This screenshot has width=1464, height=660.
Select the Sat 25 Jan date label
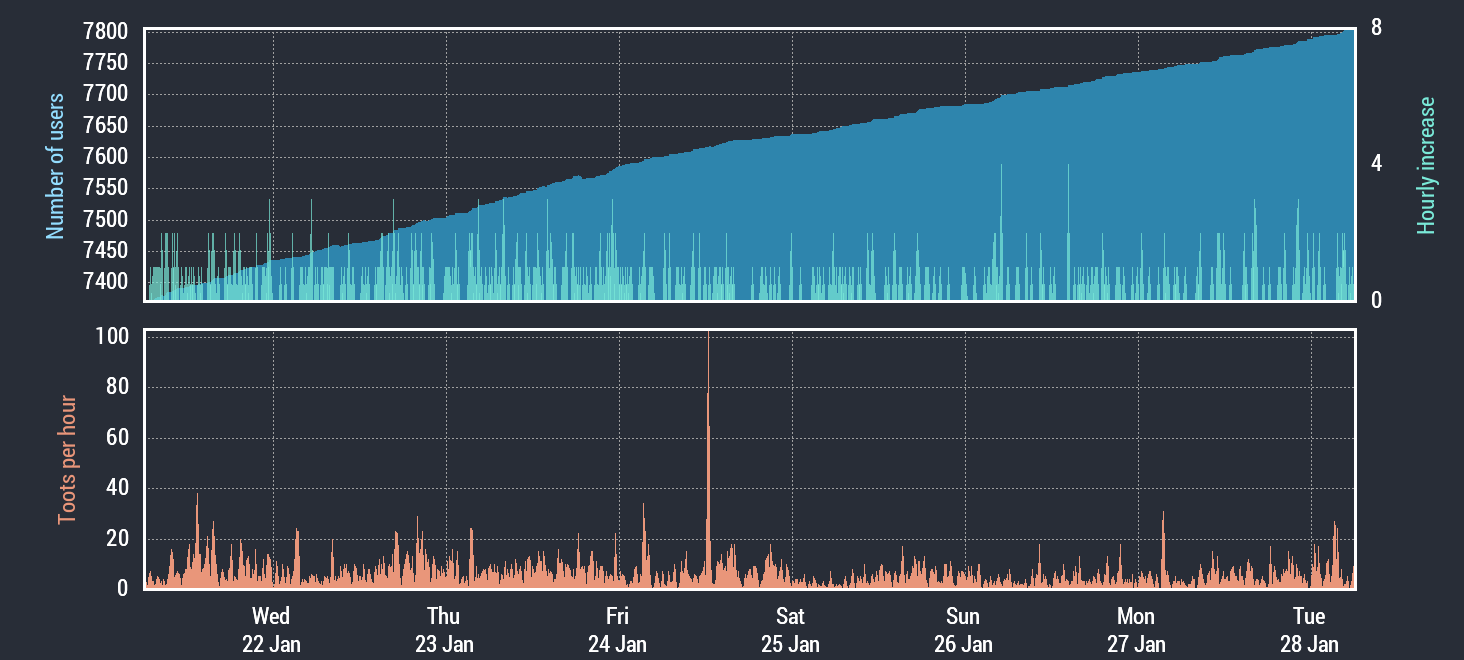coord(790,630)
